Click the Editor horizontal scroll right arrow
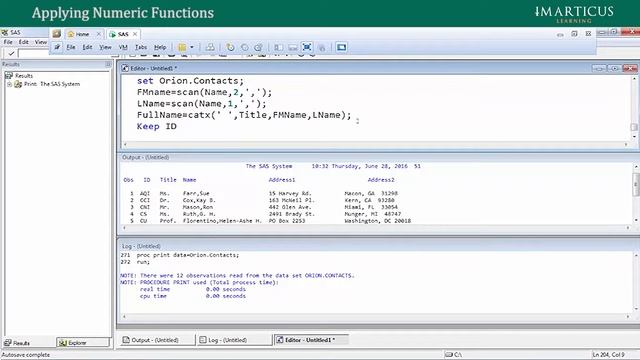The height and width of the screenshot is (360, 640). pyautogui.click(x=626, y=144)
